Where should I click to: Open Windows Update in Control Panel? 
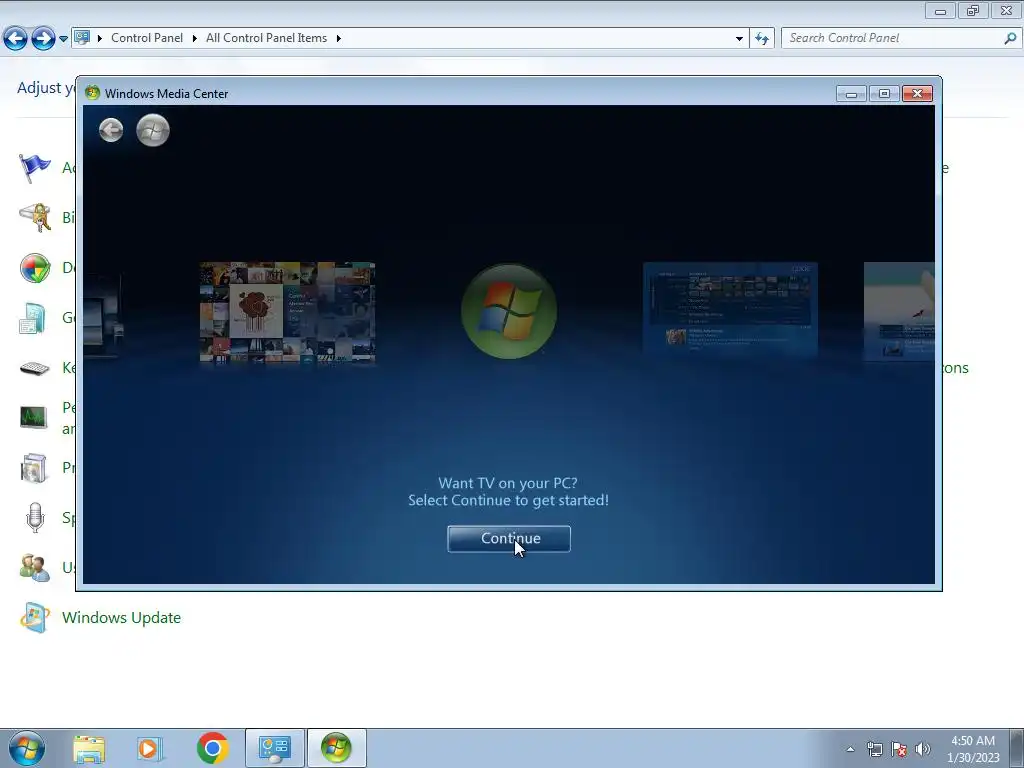point(121,618)
